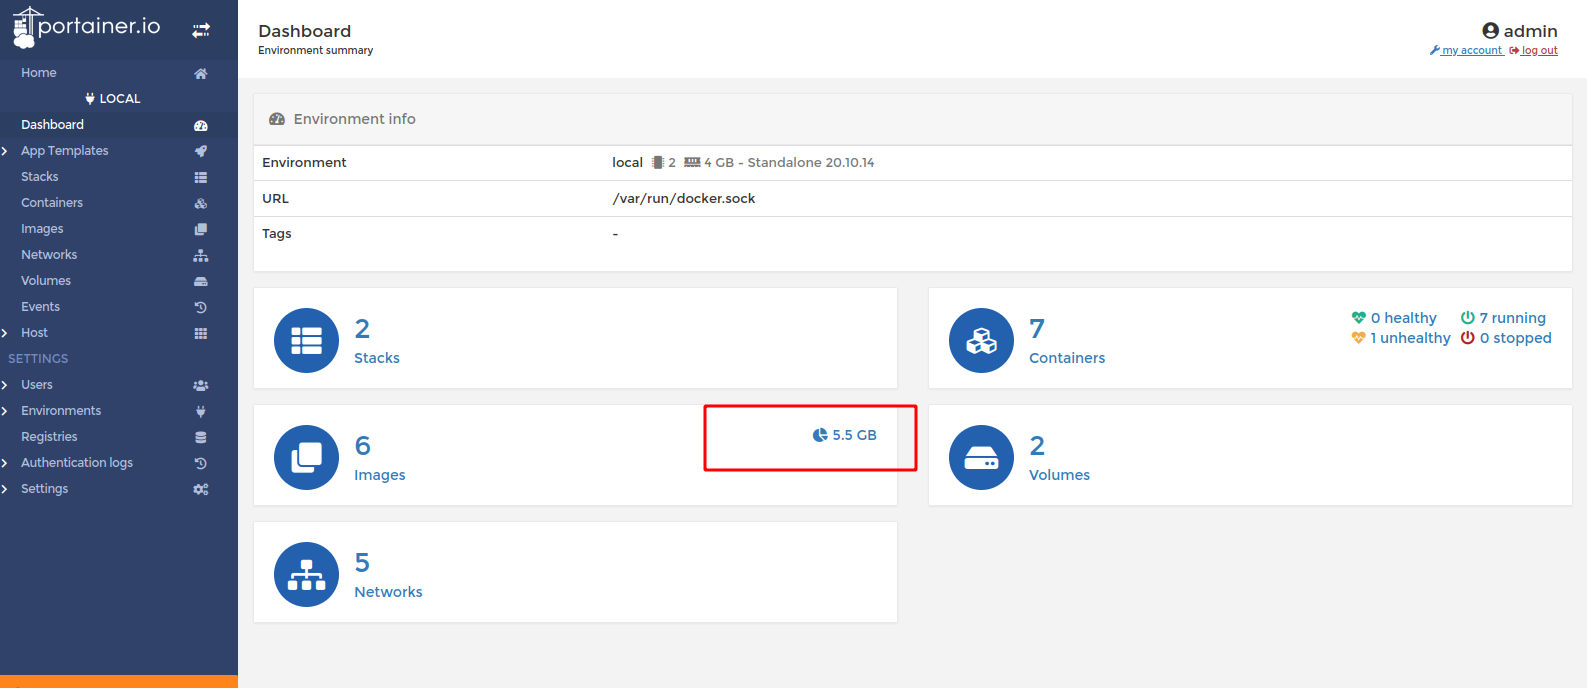Click the App Templates rocket icon
This screenshot has width=1587, height=688.
click(x=201, y=151)
